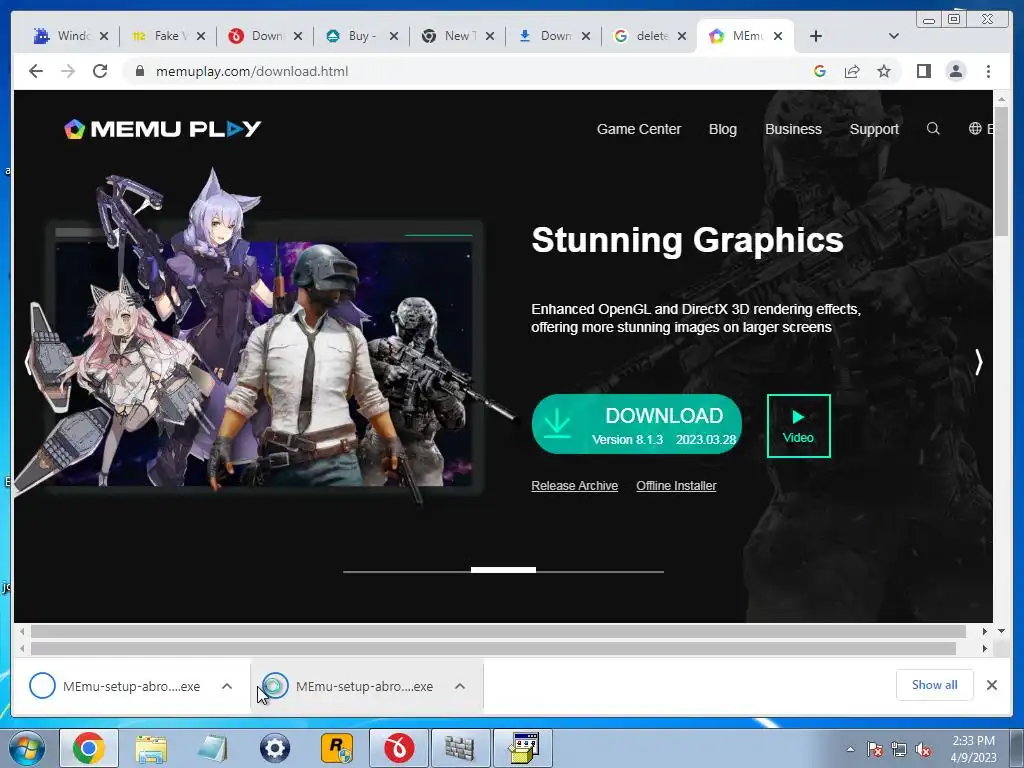Go back to the previous page
Screen dimensions: 1024x768
click(x=36, y=71)
